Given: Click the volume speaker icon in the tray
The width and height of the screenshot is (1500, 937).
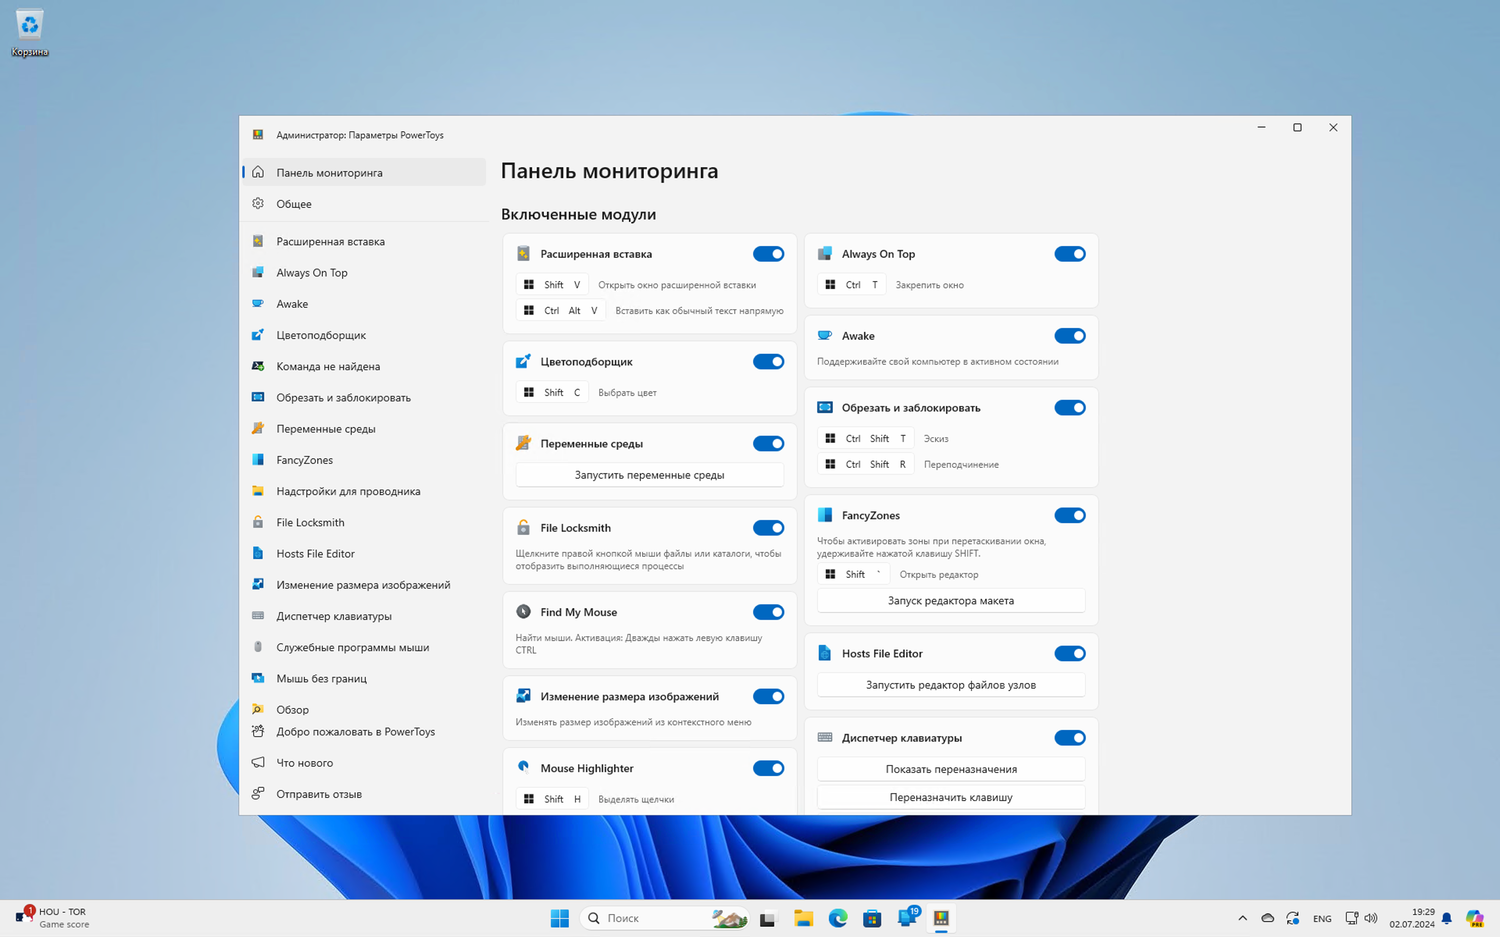Looking at the screenshot, I should (1371, 918).
